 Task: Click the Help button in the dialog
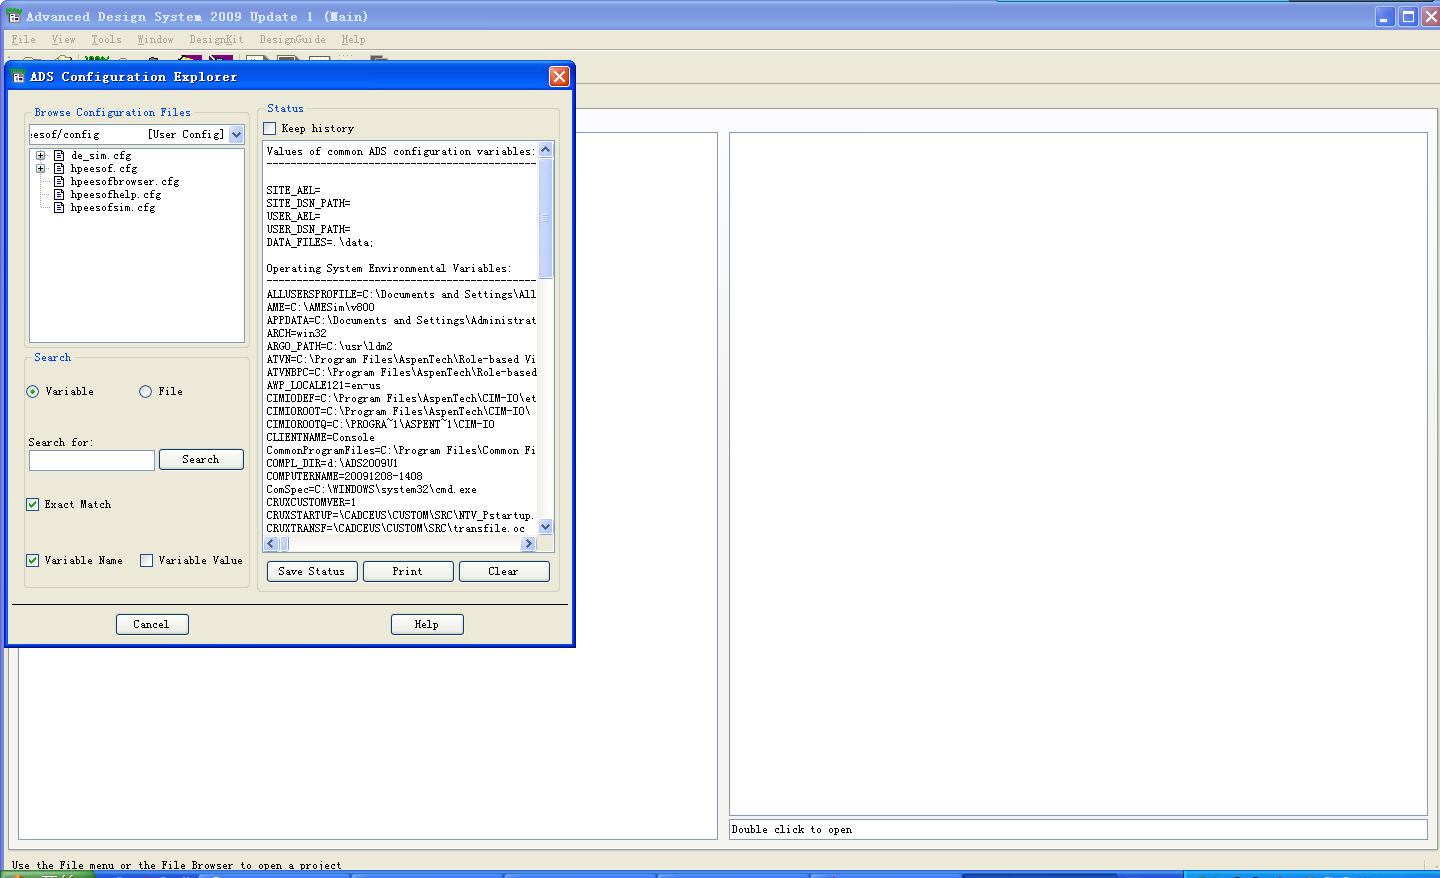point(427,625)
